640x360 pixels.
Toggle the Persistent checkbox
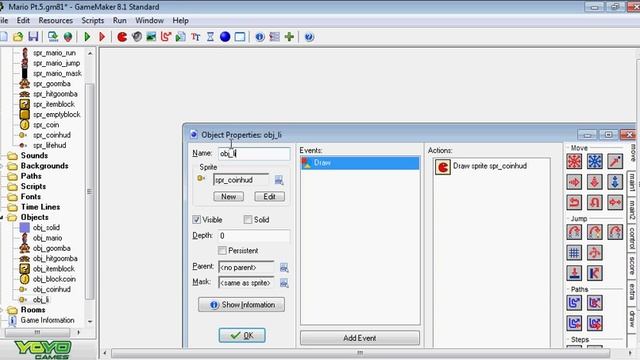point(222,250)
